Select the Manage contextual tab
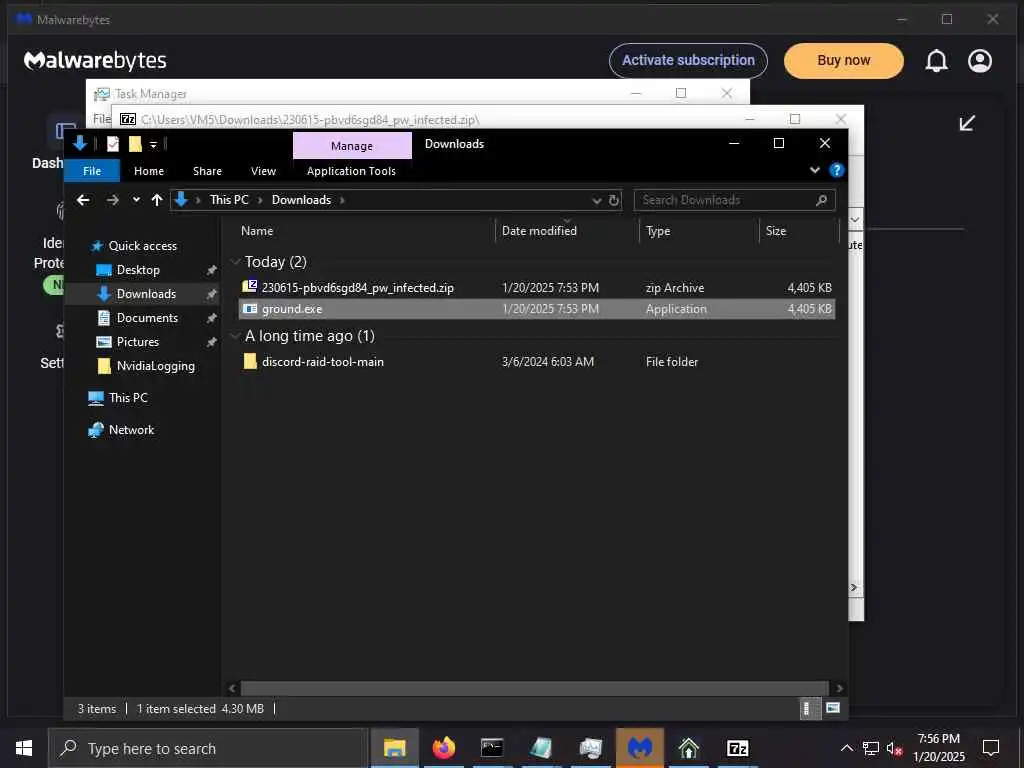This screenshot has width=1024, height=768. point(351,146)
